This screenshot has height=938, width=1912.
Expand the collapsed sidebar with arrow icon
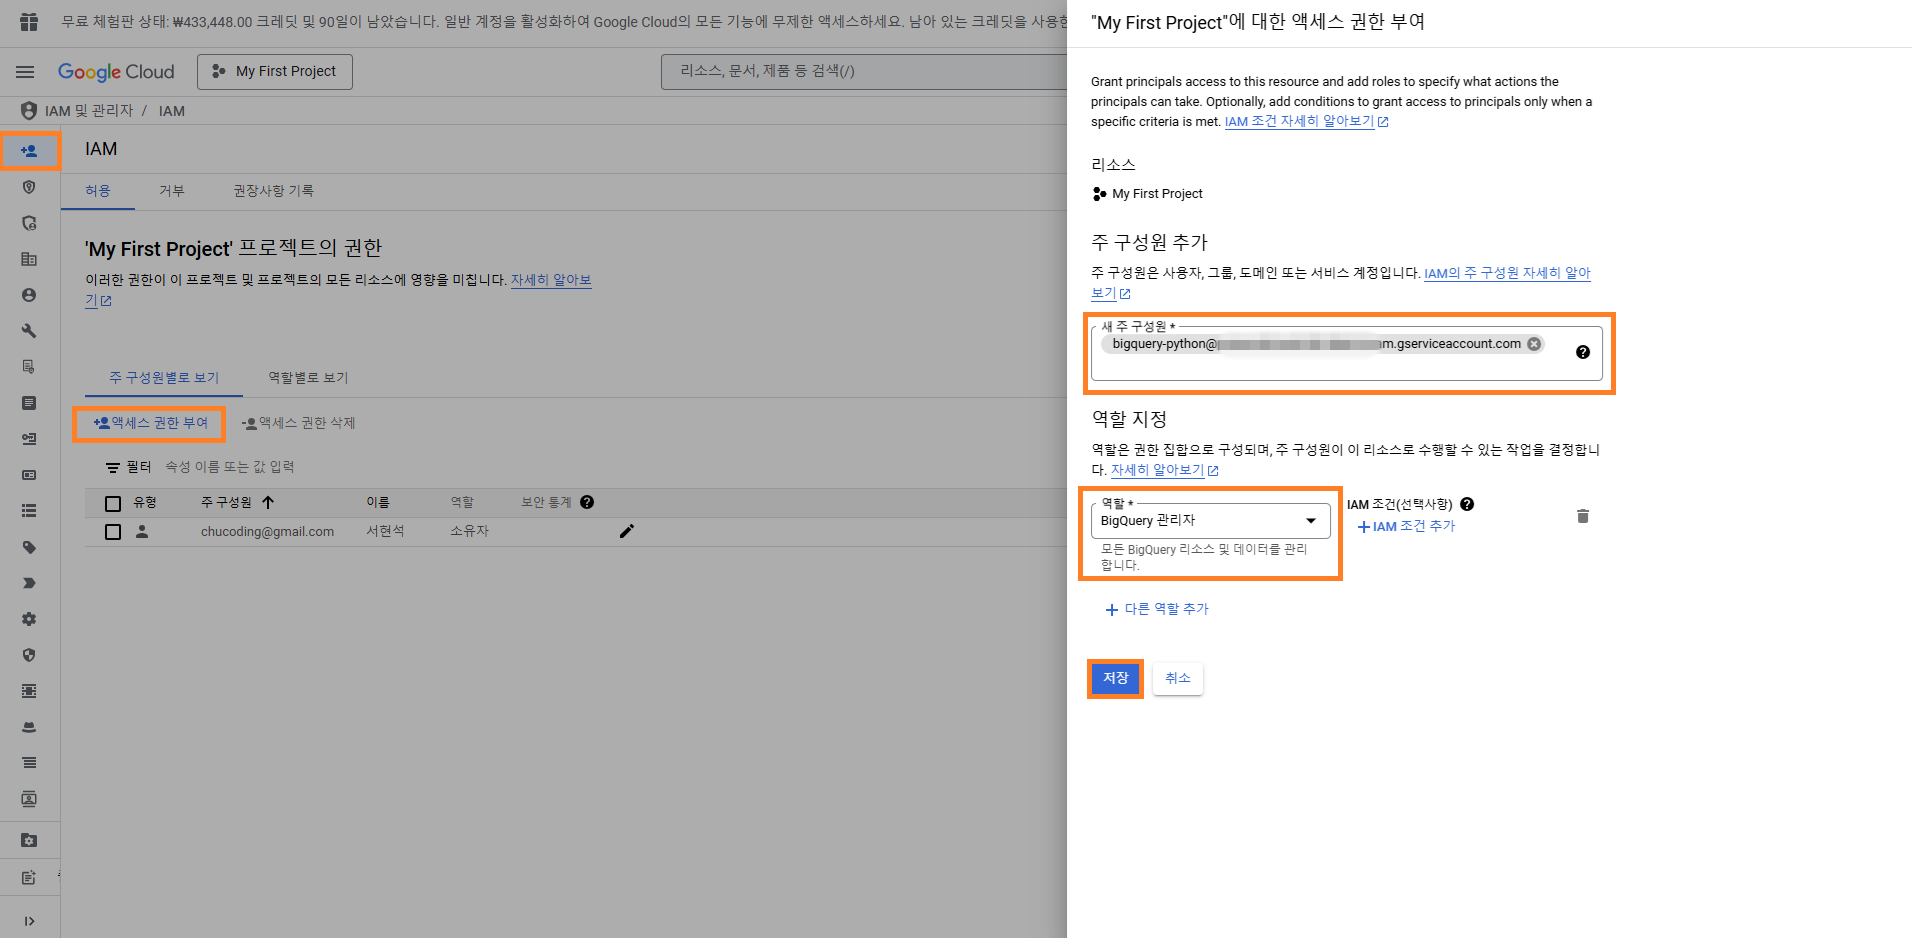(29, 921)
